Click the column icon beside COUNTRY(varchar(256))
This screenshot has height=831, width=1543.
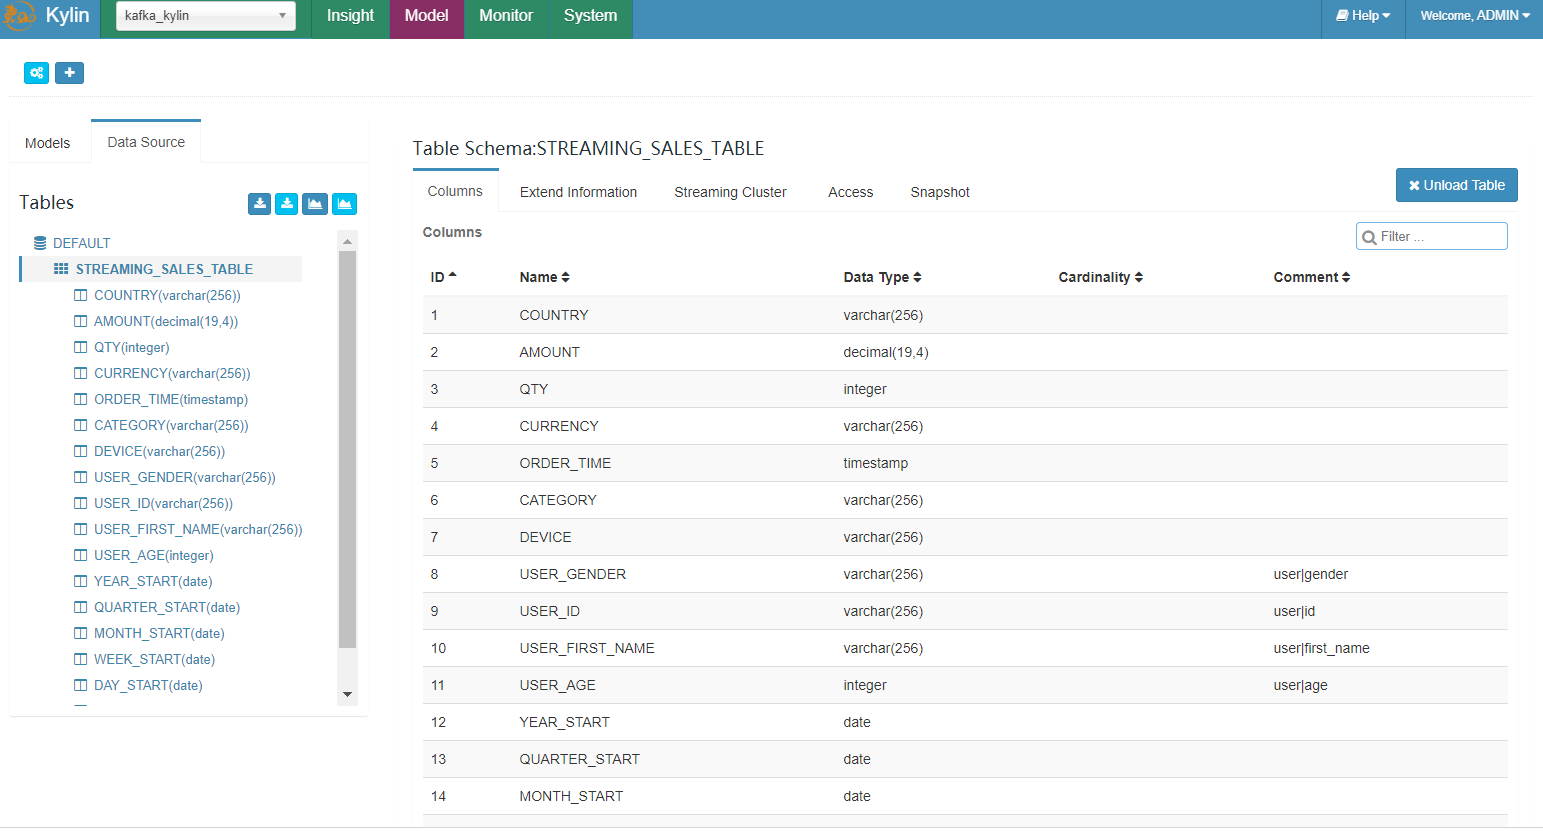(81, 295)
